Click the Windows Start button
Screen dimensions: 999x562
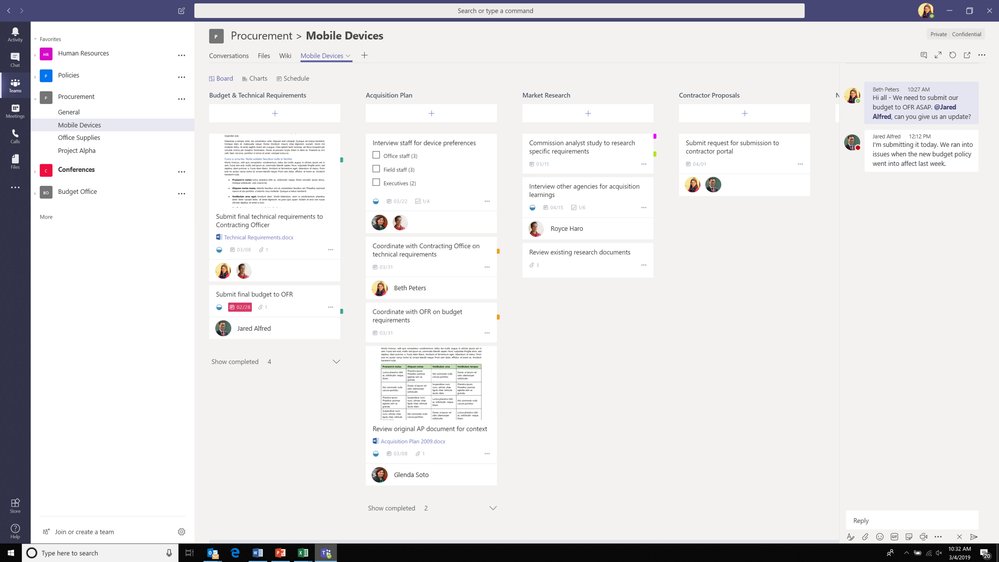[10, 553]
